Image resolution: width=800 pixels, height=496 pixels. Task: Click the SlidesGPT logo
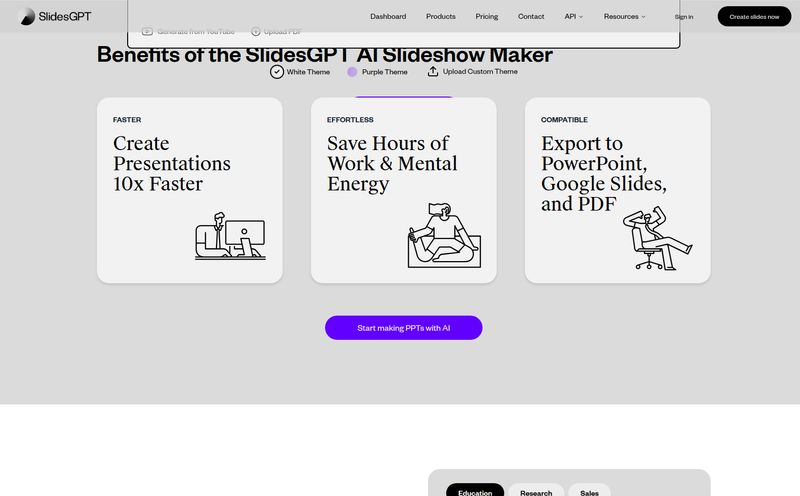55,16
